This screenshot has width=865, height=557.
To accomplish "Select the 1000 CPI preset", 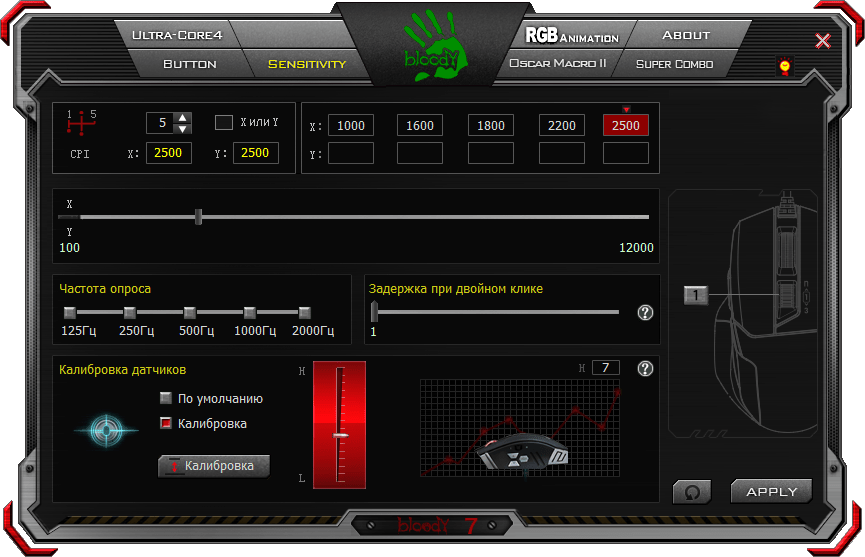I will 351,125.
